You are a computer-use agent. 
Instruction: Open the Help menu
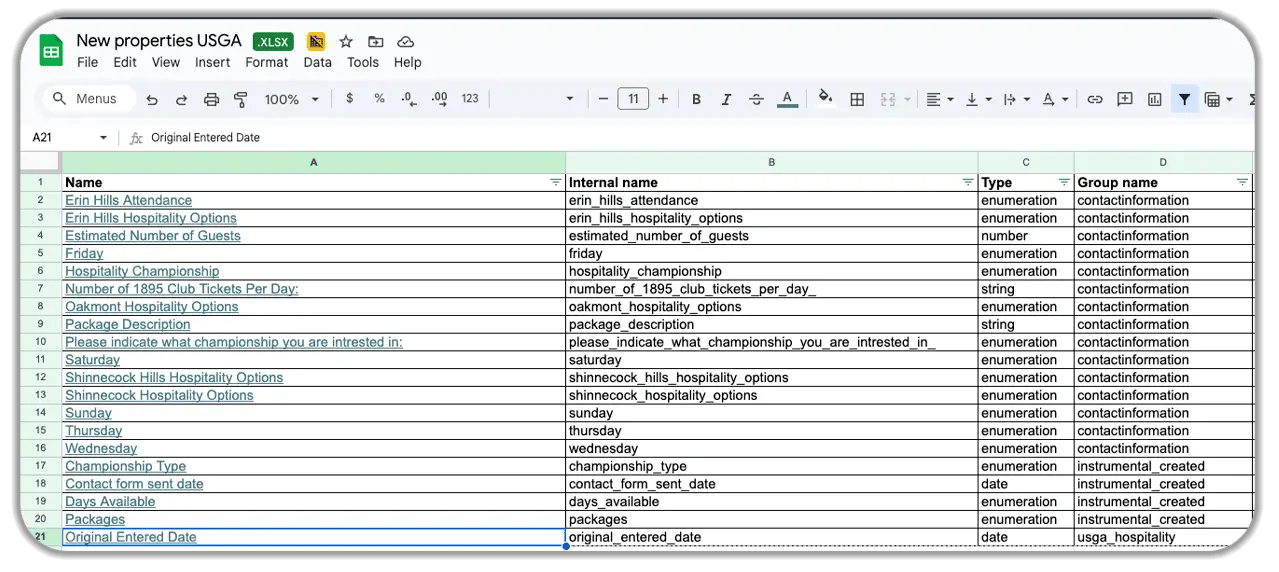(x=407, y=62)
